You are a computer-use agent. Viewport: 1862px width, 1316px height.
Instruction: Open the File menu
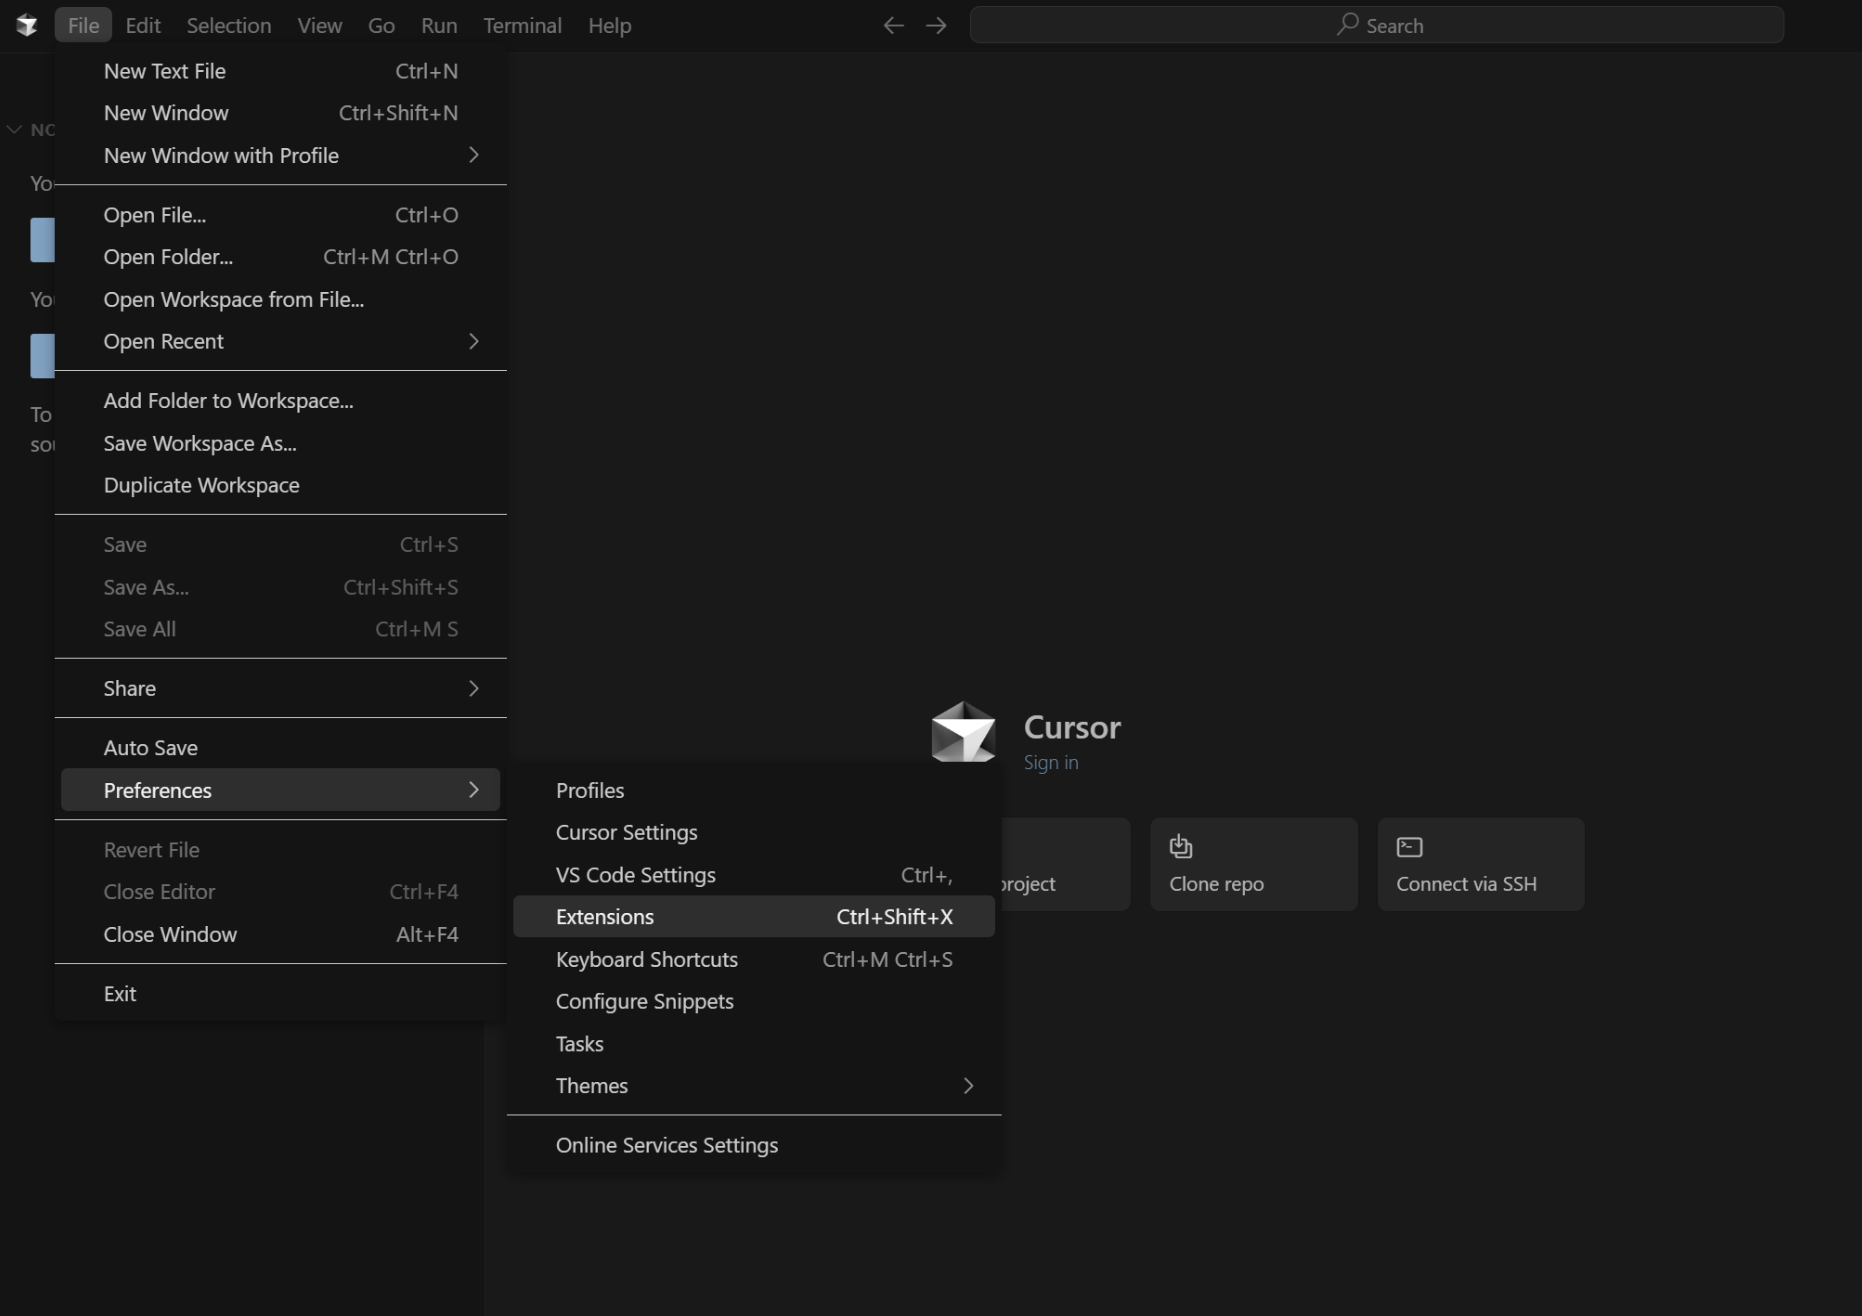[x=83, y=25]
